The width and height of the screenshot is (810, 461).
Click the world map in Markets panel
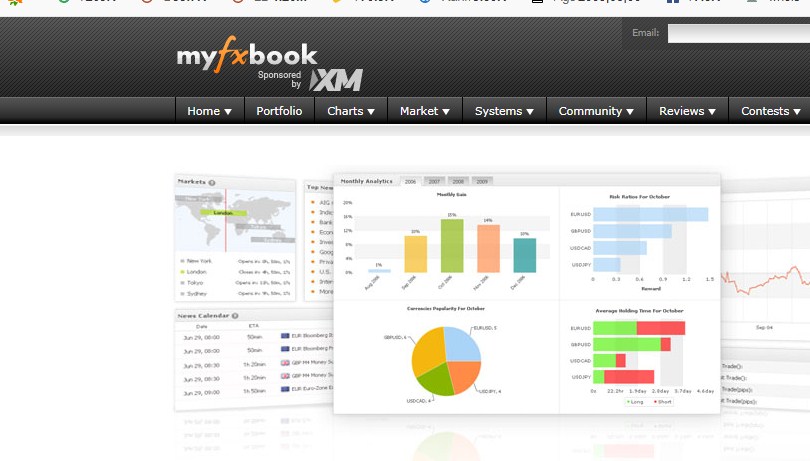tap(234, 217)
